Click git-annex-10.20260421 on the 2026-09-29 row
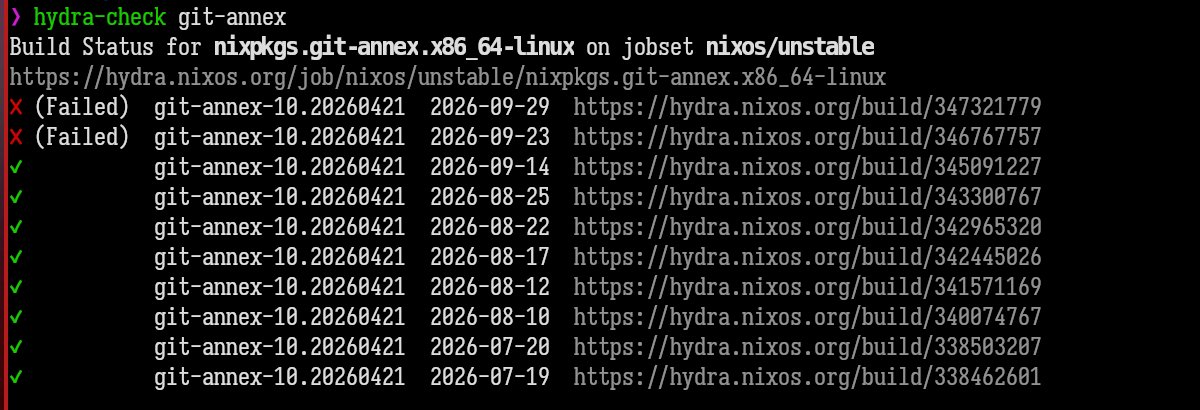Screen dimensions: 1200x410 [280, 107]
